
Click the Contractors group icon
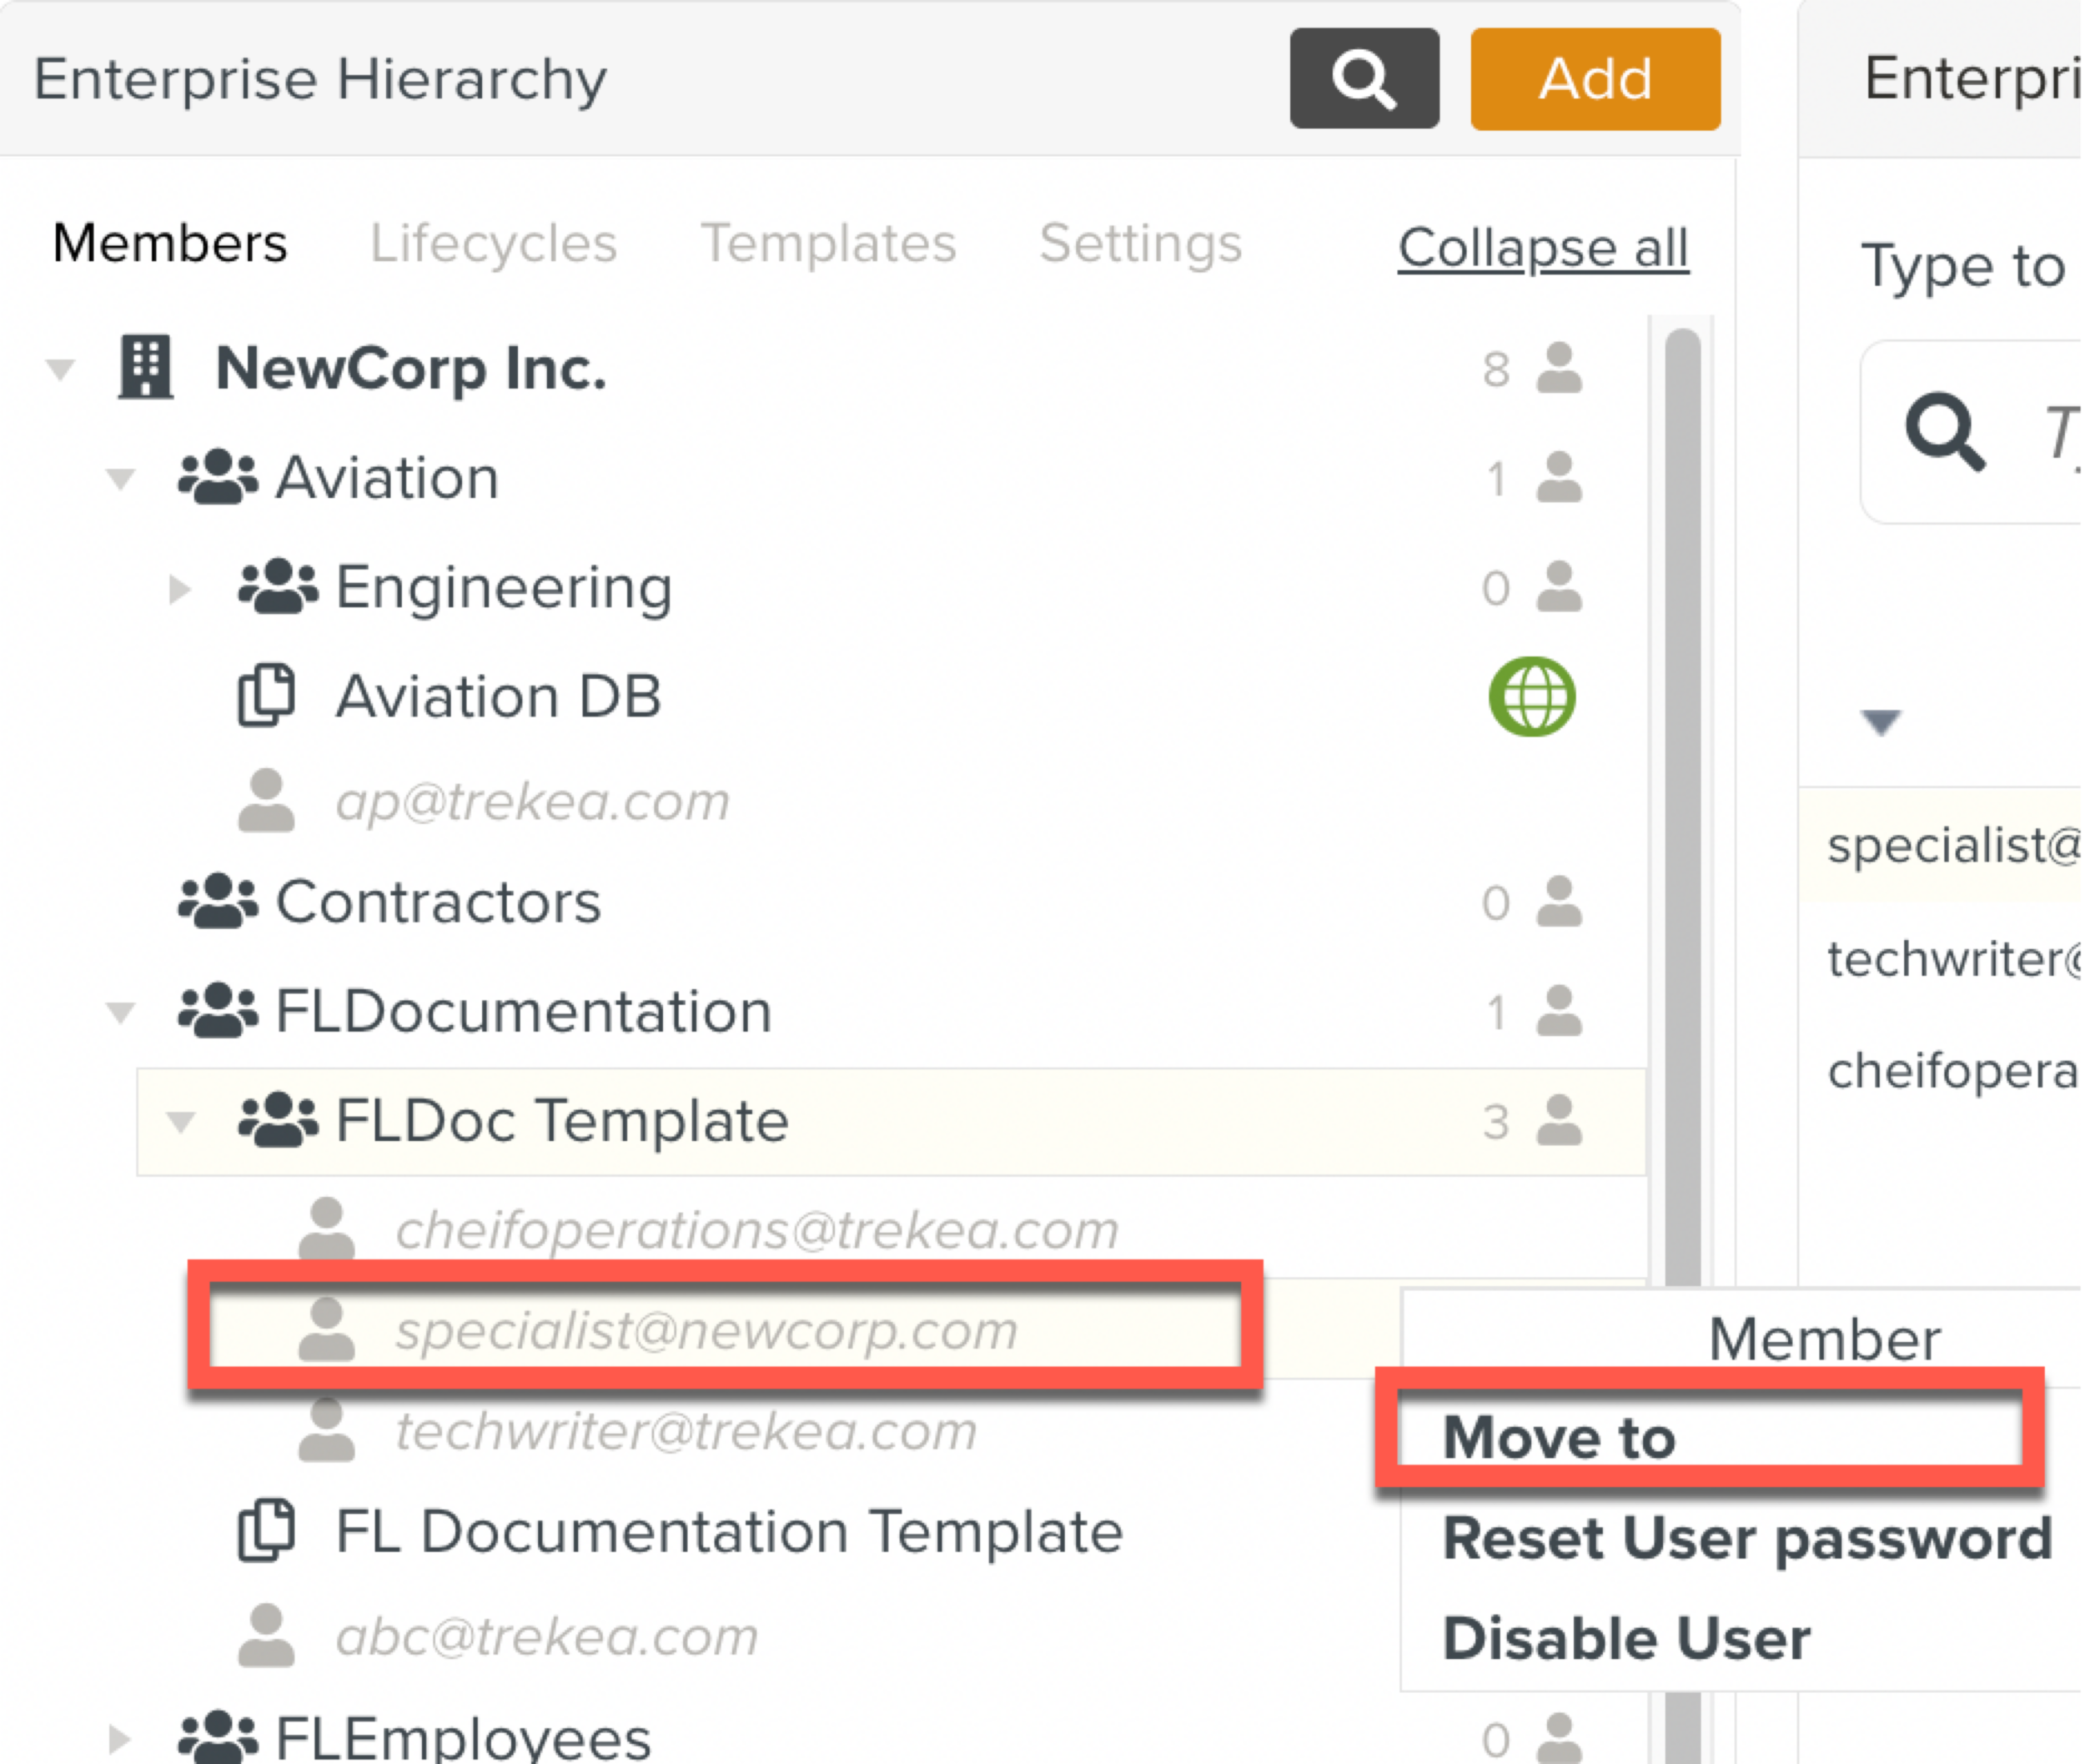coord(217,901)
